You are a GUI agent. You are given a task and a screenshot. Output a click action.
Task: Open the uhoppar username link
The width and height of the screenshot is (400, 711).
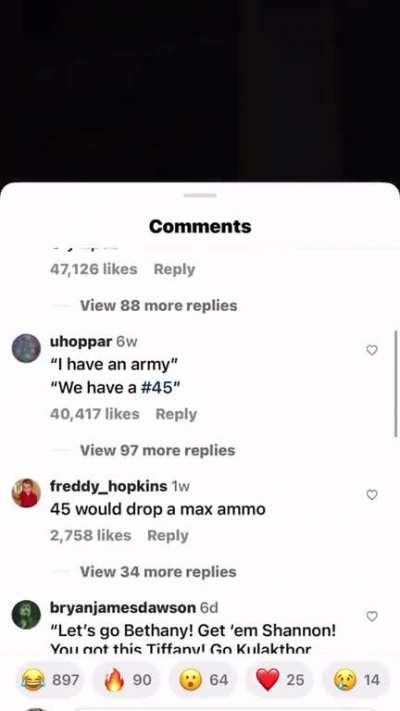81,341
